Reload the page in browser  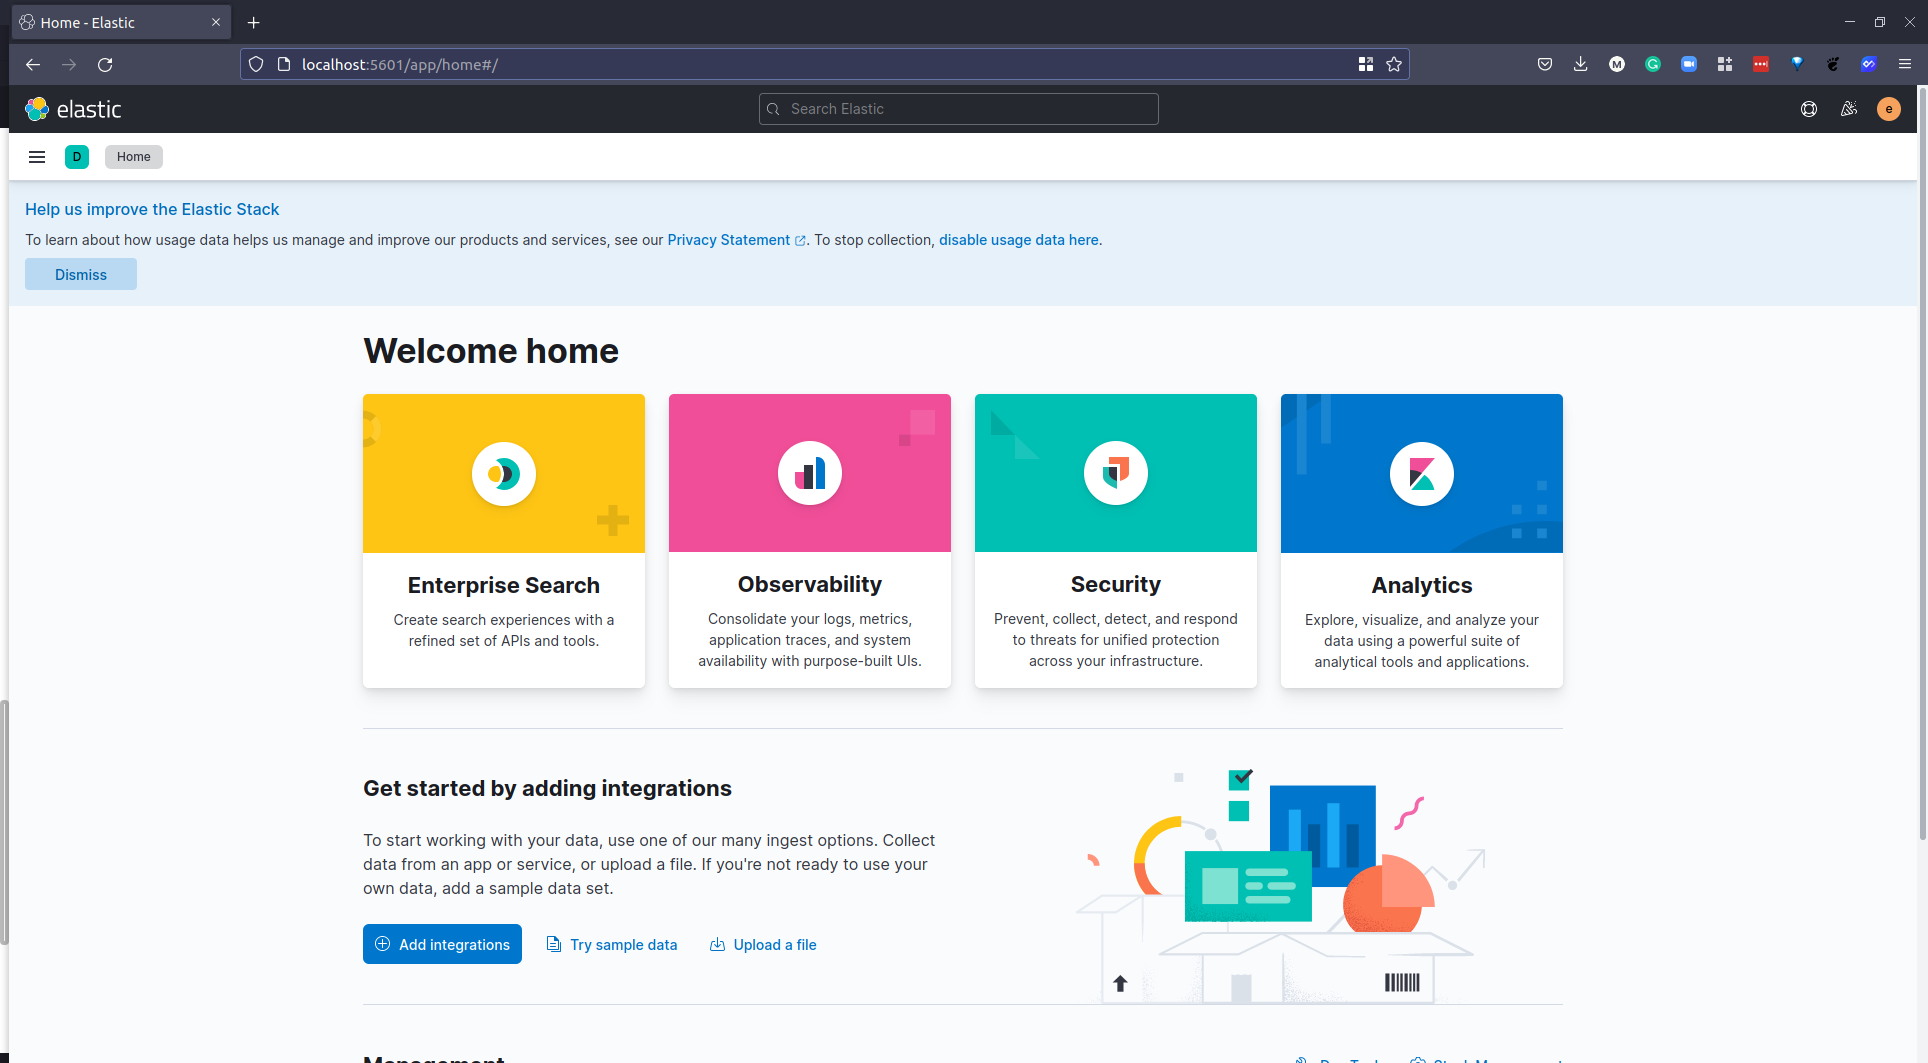click(x=105, y=64)
